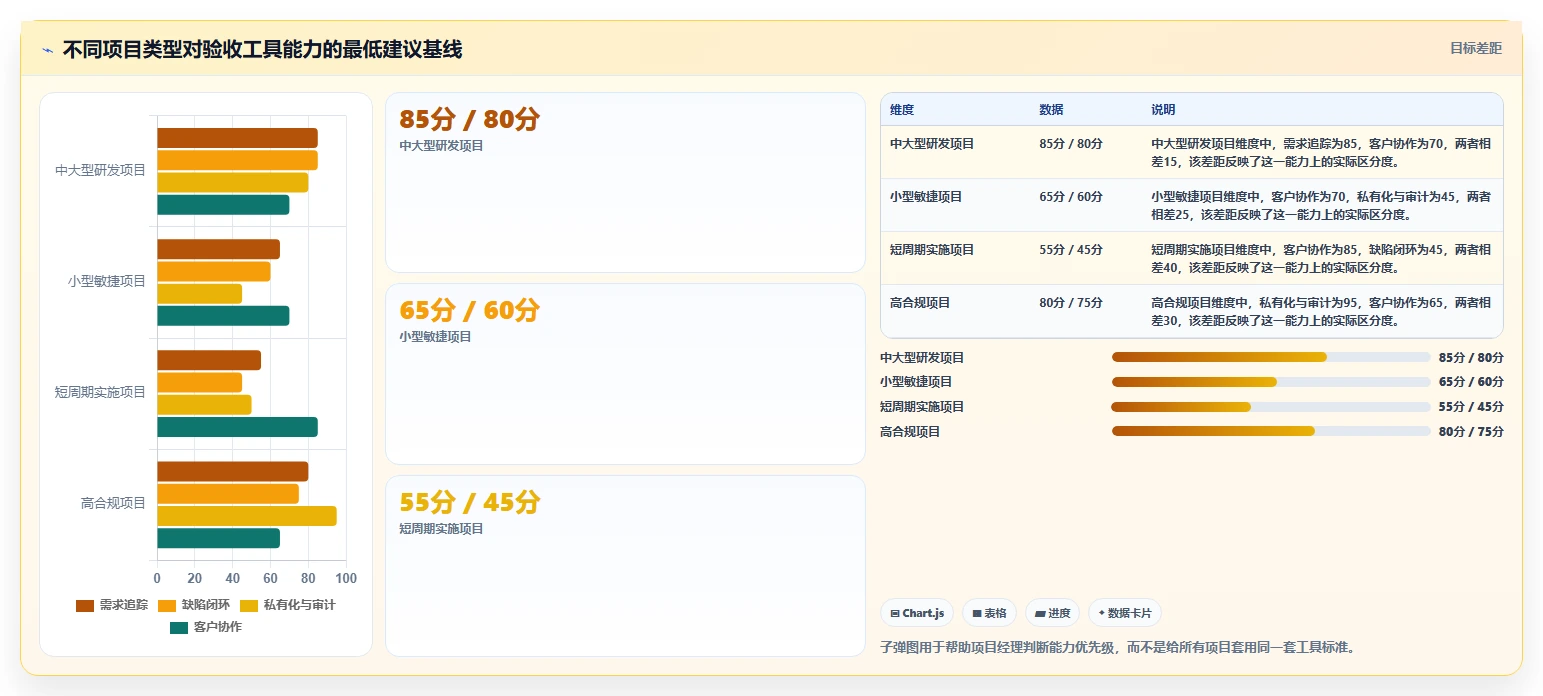Screen dimensions: 1543x696
Task: Click the 高合规项目 progress bar
Action: (x=1271, y=431)
